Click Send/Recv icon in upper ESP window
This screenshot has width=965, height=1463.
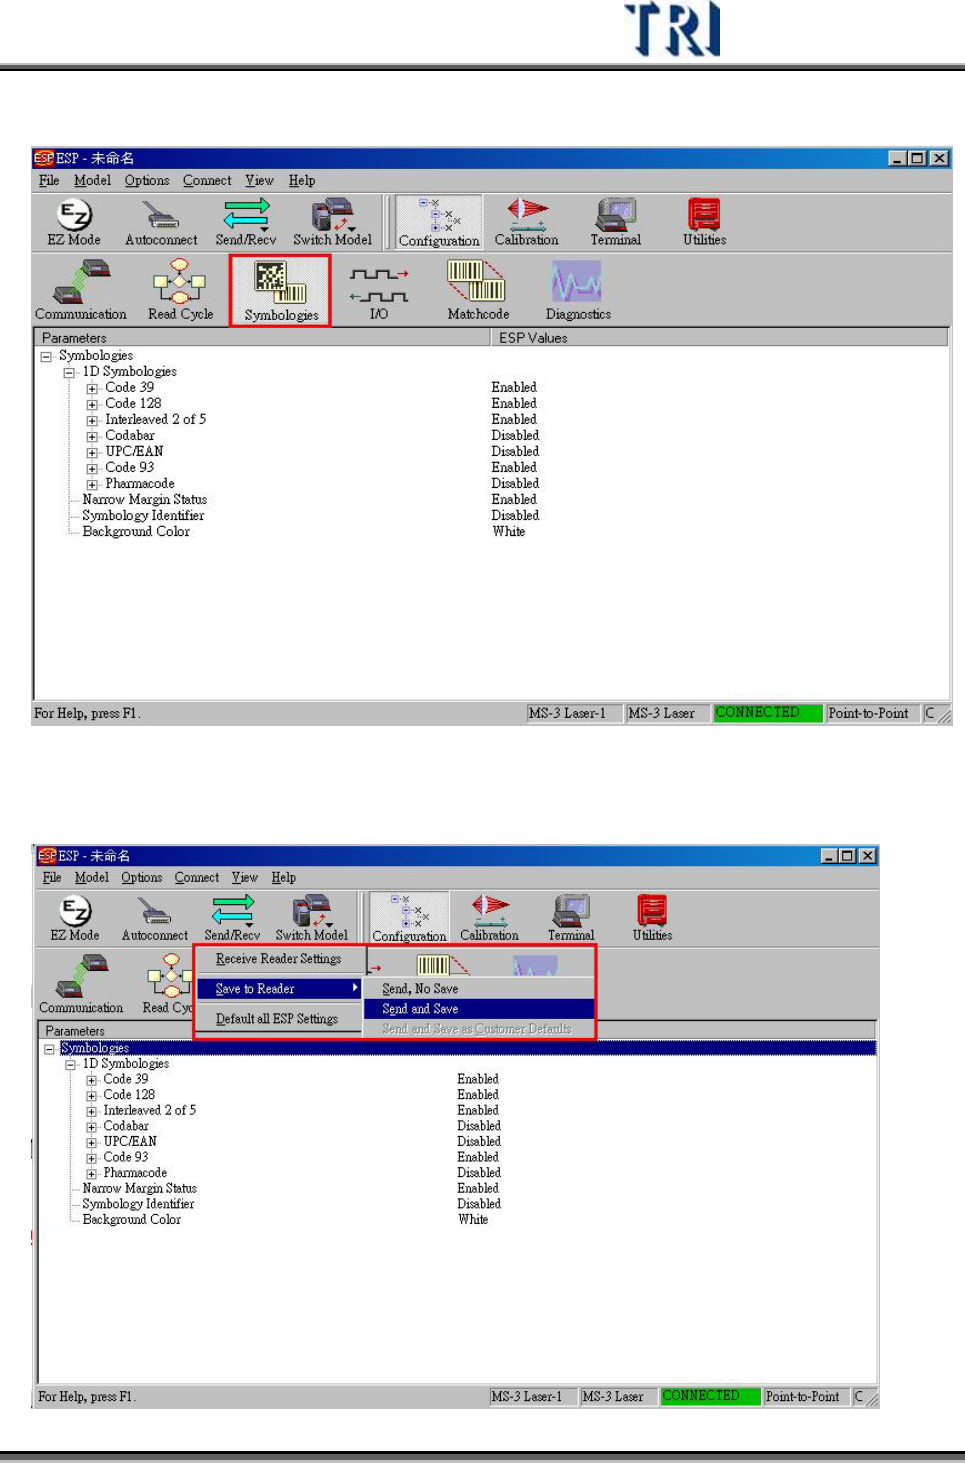coord(246,222)
